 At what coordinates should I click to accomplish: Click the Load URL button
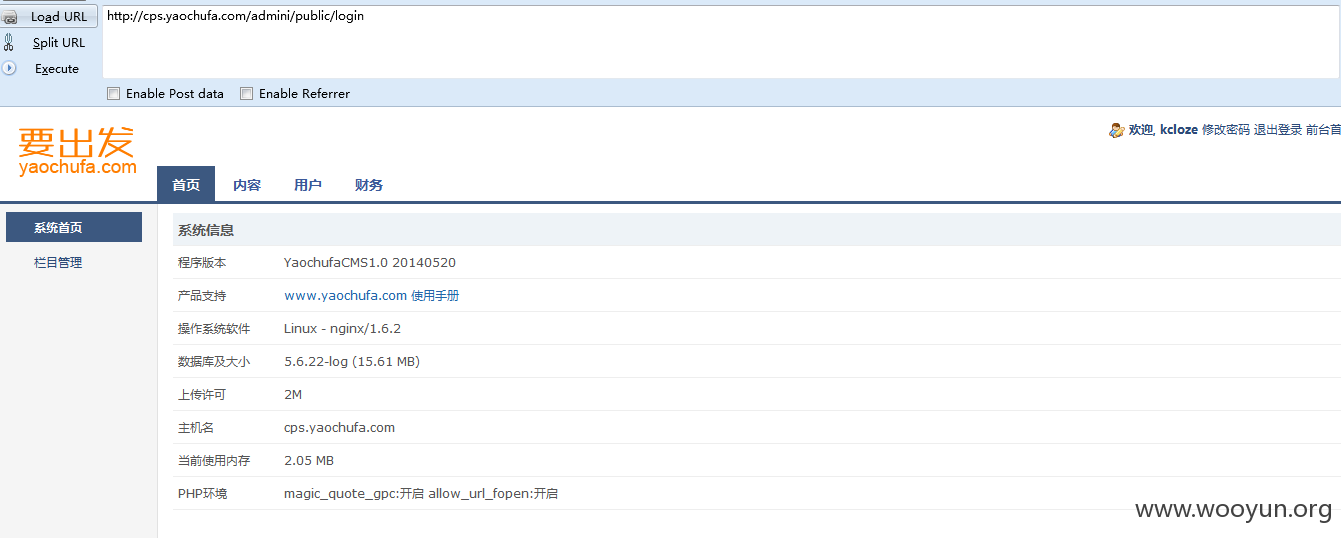coord(49,16)
